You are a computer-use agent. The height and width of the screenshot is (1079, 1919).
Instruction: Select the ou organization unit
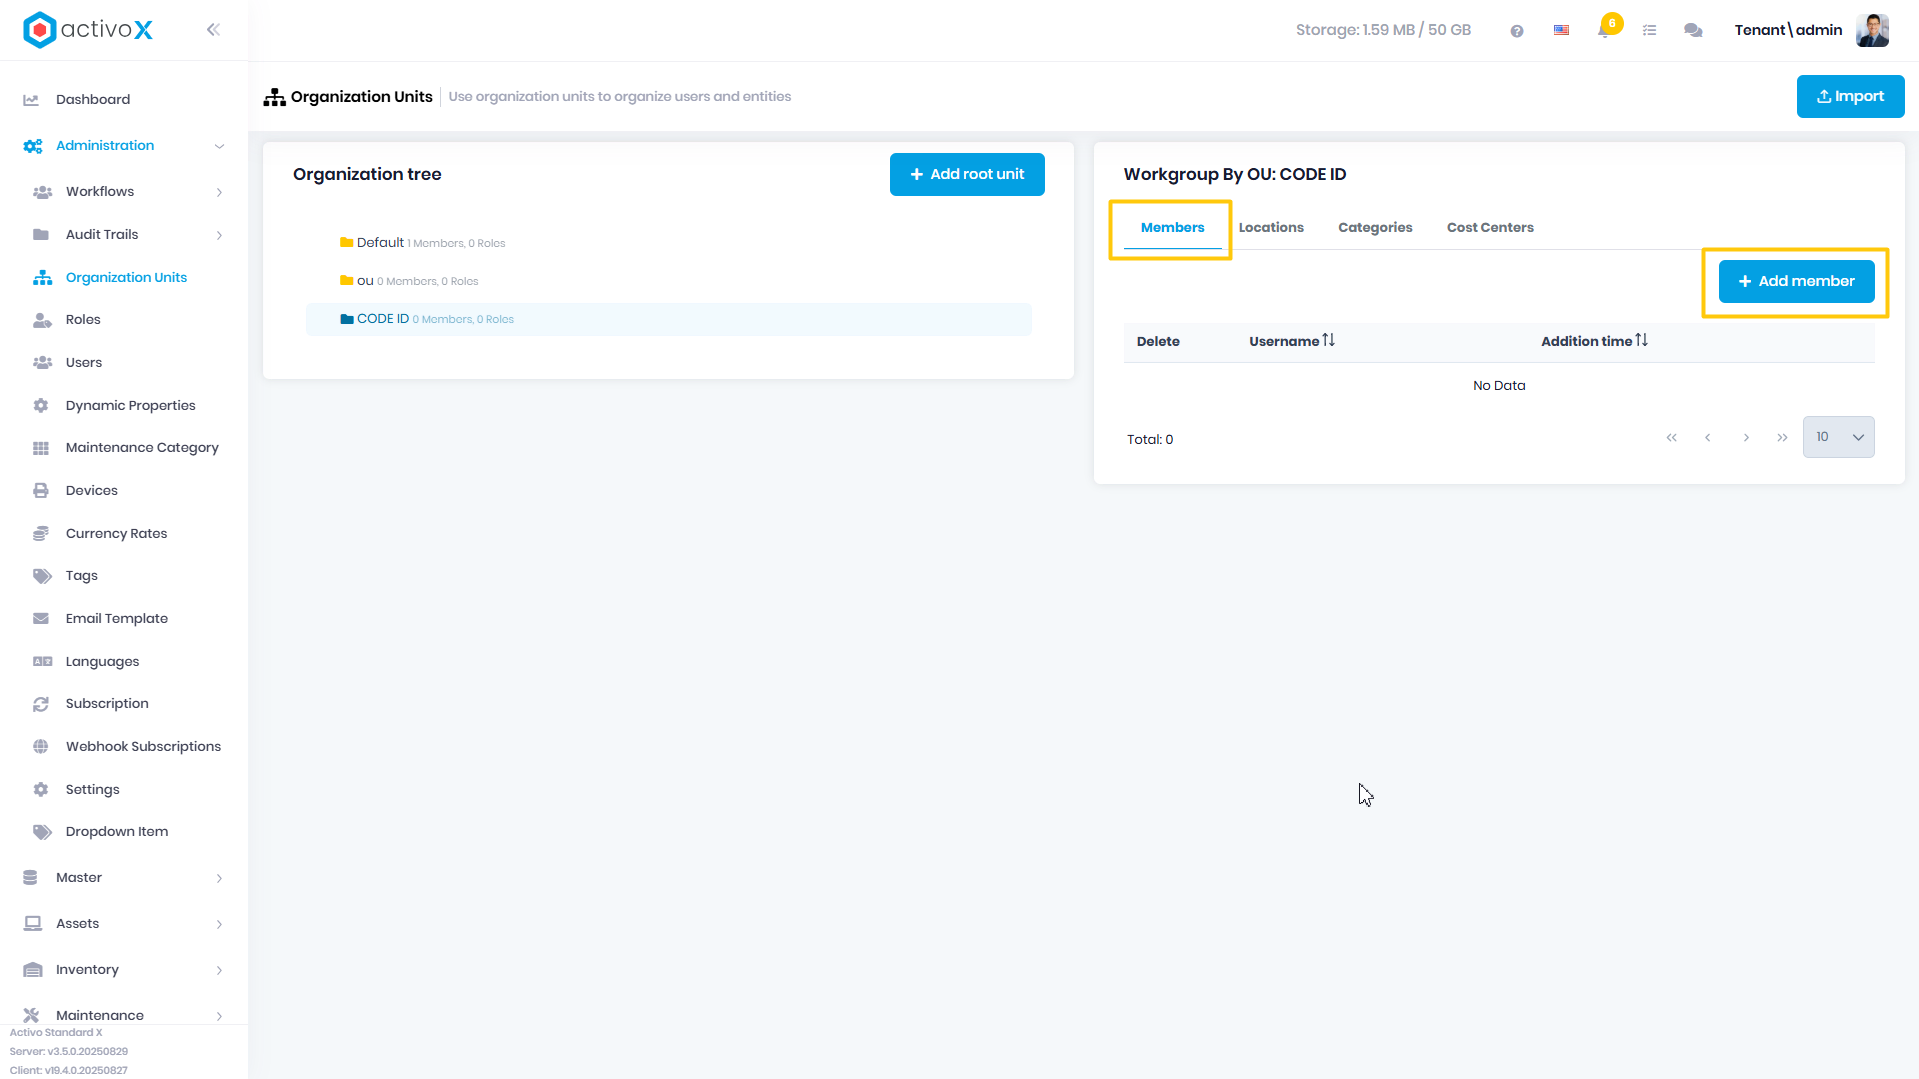[x=365, y=281]
